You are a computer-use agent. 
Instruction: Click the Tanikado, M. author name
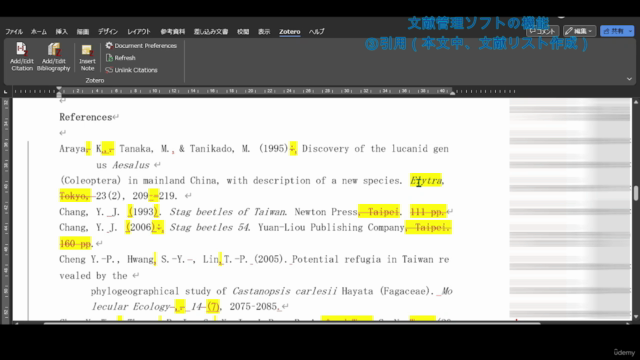[x=220, y=149]
